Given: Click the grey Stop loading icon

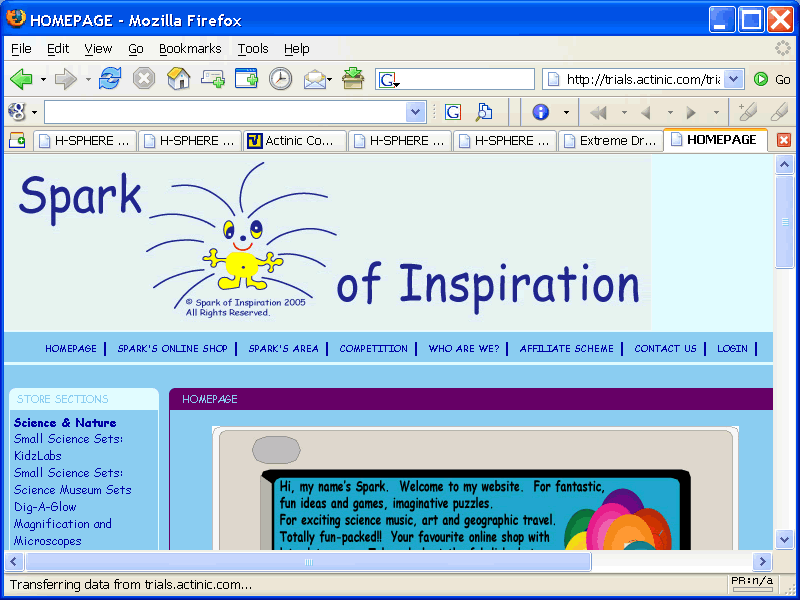Looking at the screenshot, I should (144, 79).
